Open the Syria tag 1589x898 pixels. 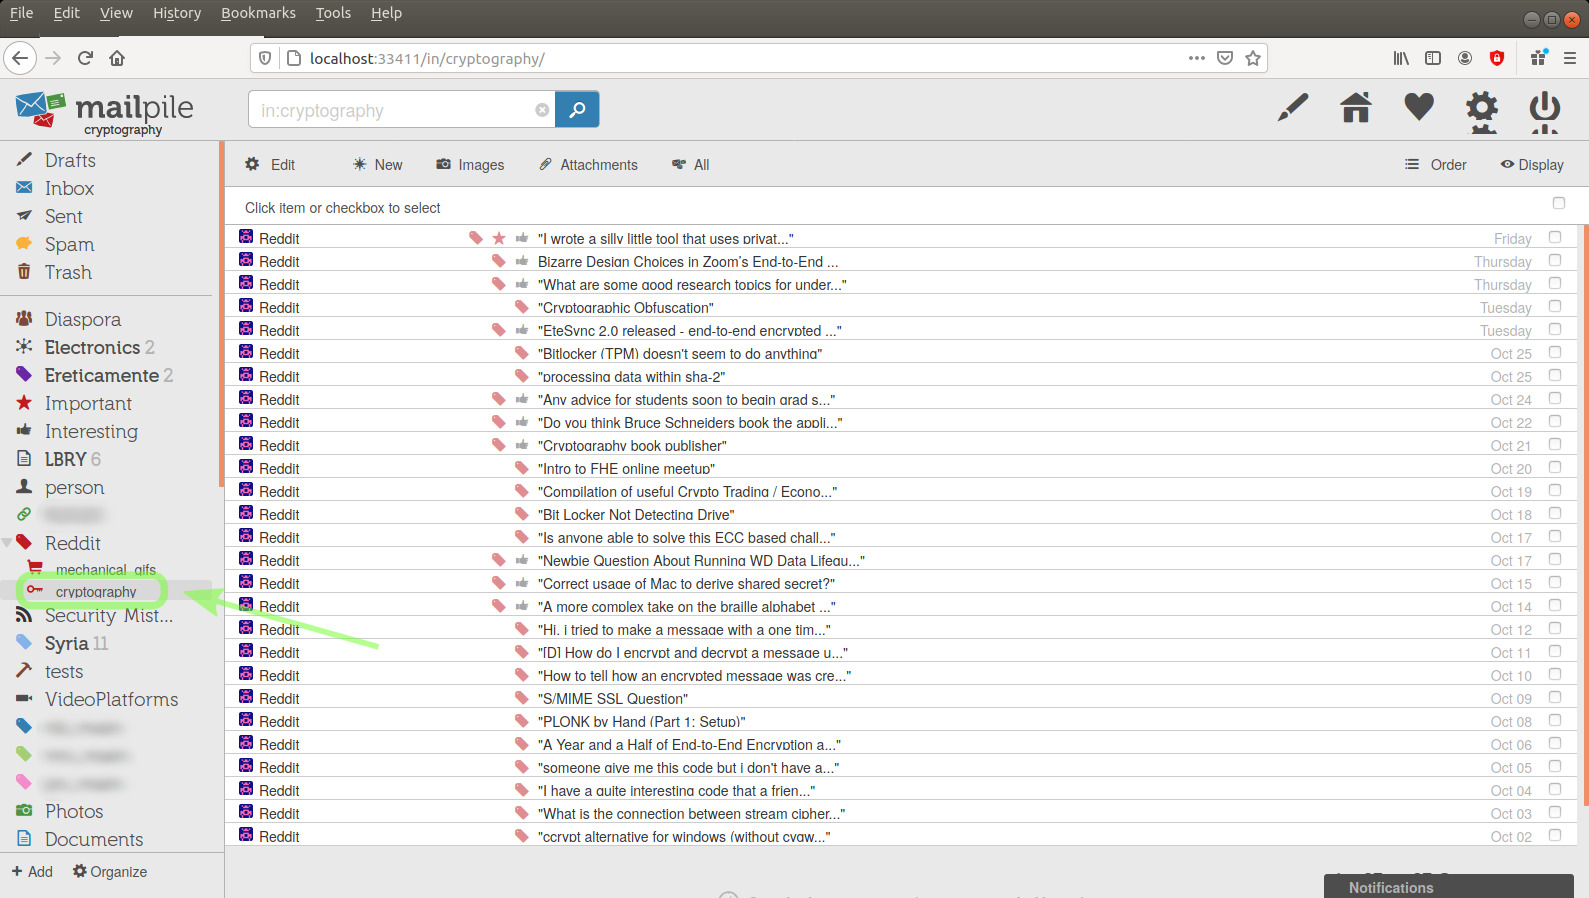66,643
